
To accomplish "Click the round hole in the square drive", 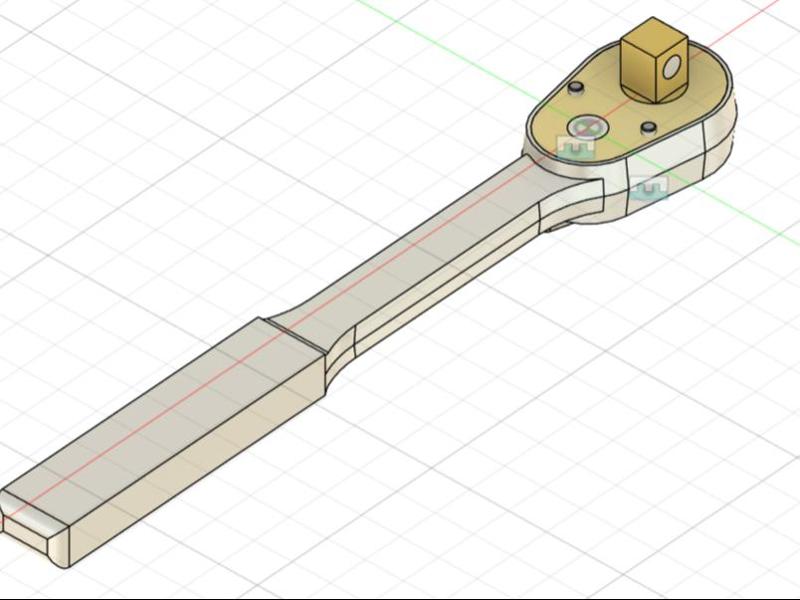I will [672, 67].
